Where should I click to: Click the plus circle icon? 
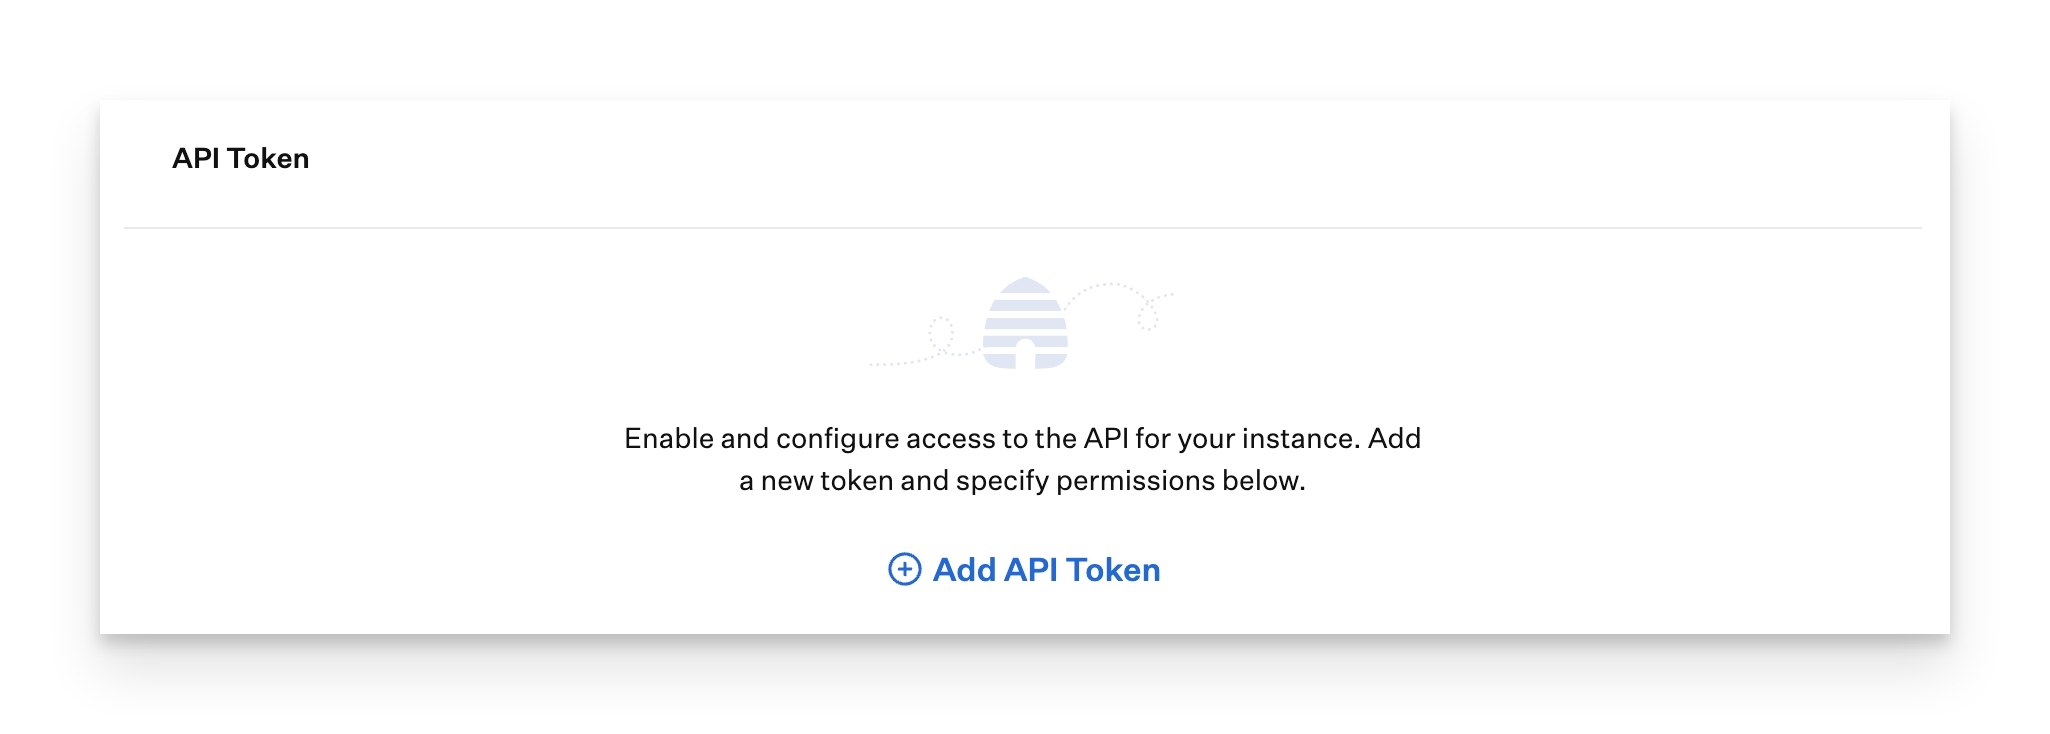coord(904,569)
